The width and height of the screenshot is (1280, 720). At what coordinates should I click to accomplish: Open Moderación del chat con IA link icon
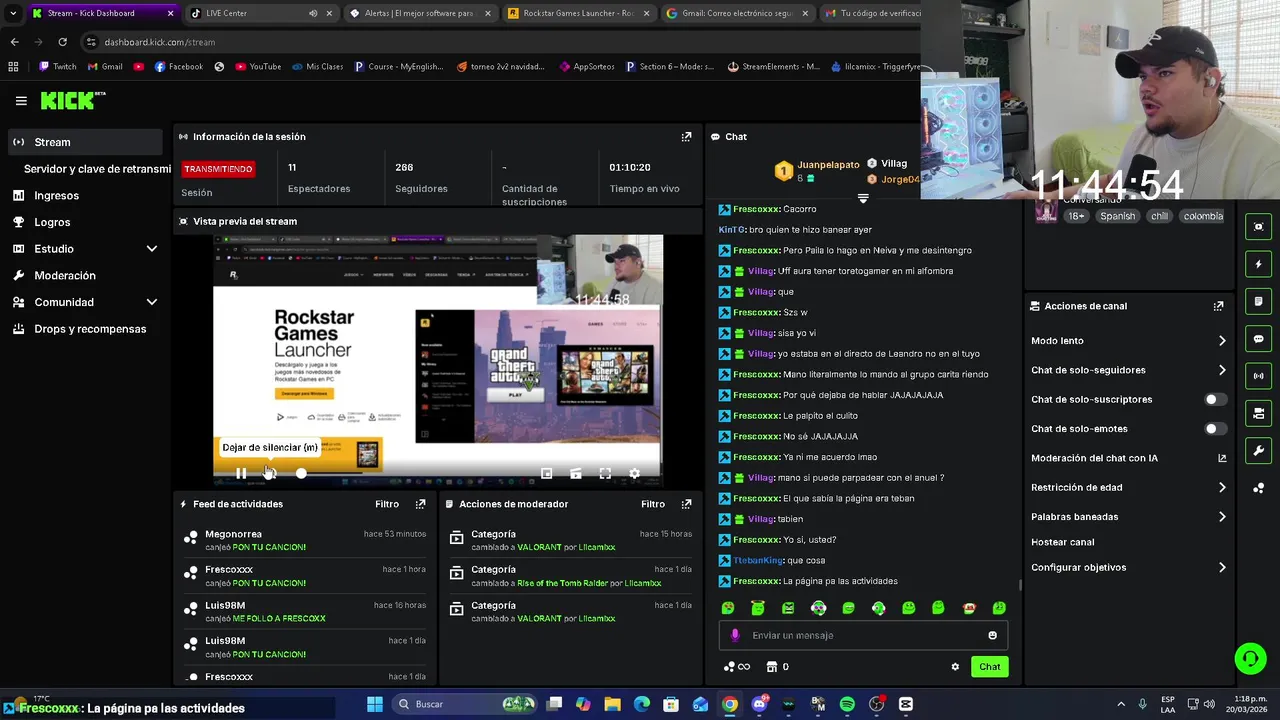1222,458
